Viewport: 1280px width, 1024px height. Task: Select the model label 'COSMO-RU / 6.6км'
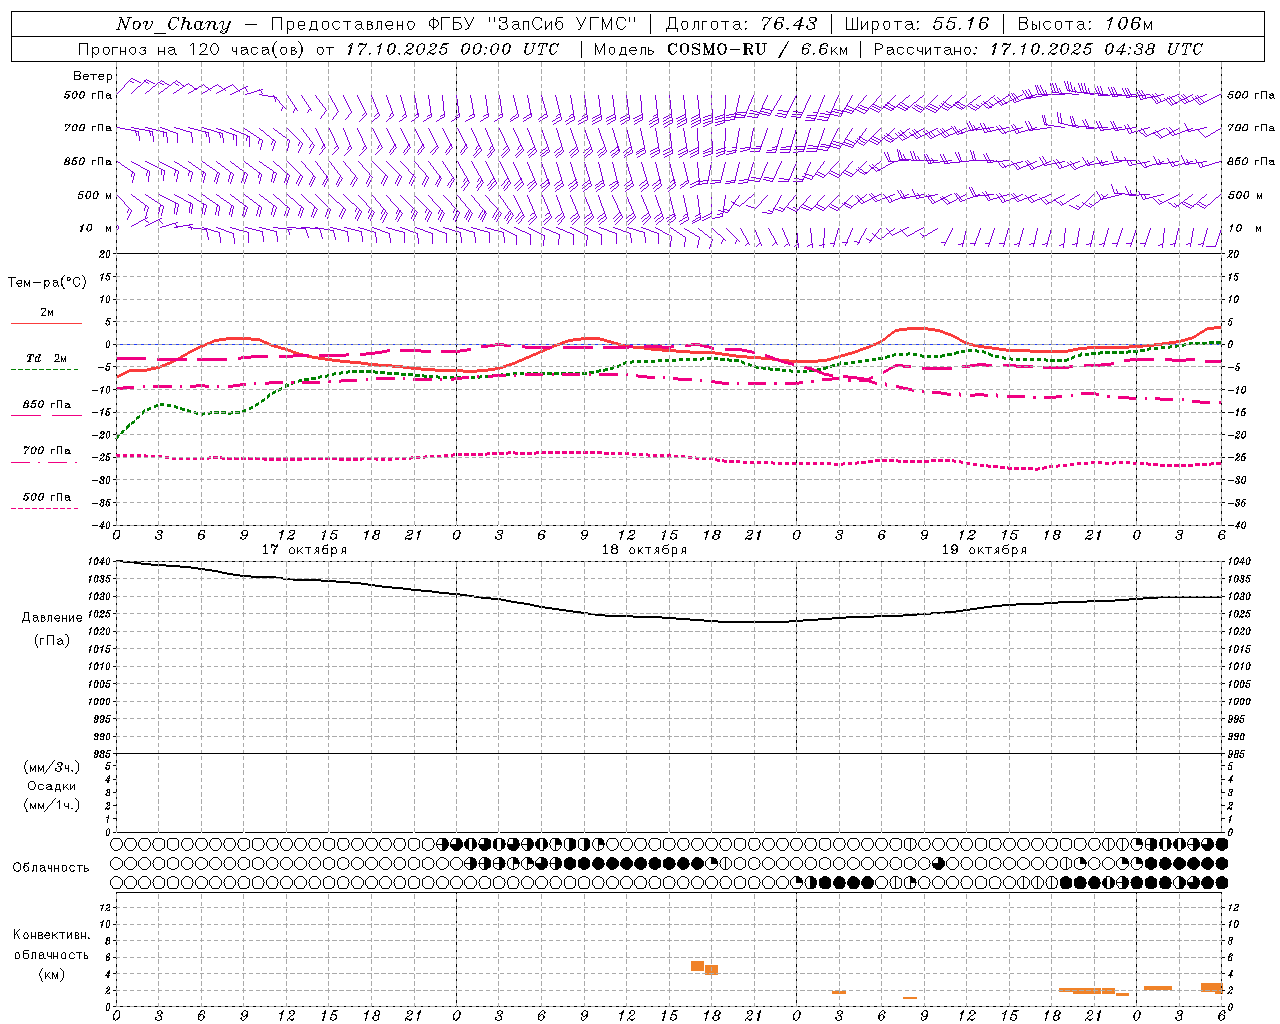coord(758,49)
